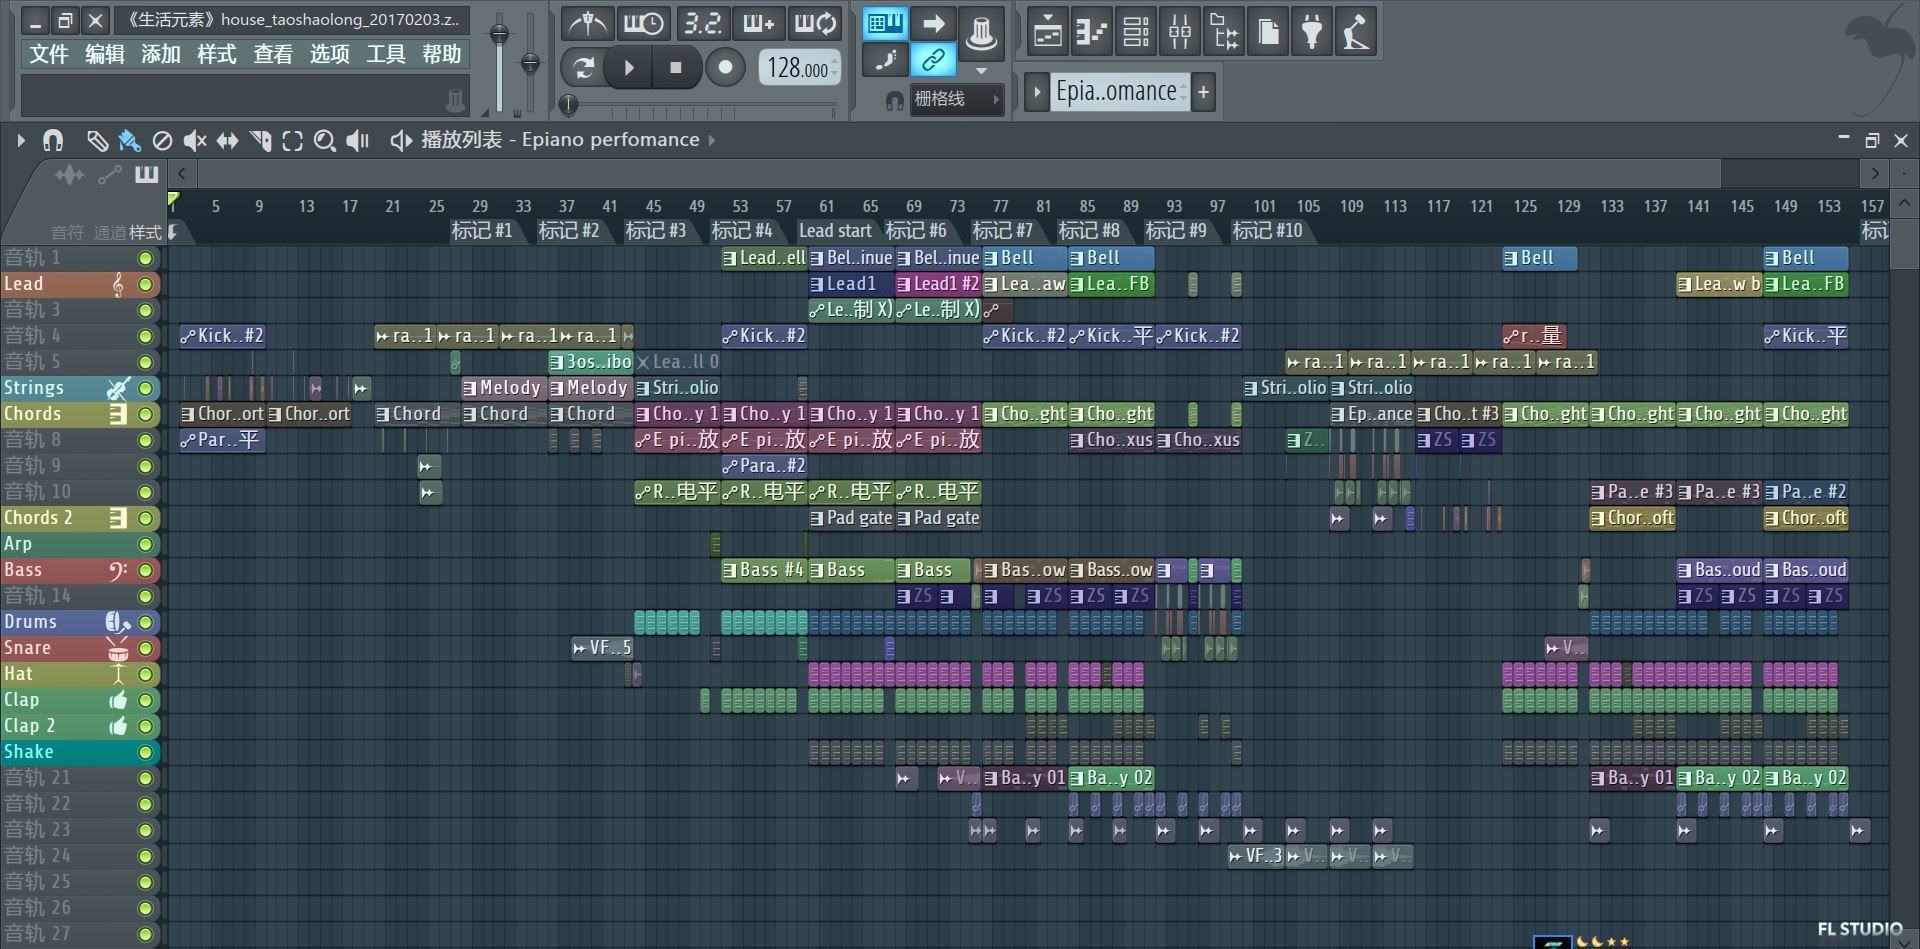Mute the Snare track

(146, 648)
